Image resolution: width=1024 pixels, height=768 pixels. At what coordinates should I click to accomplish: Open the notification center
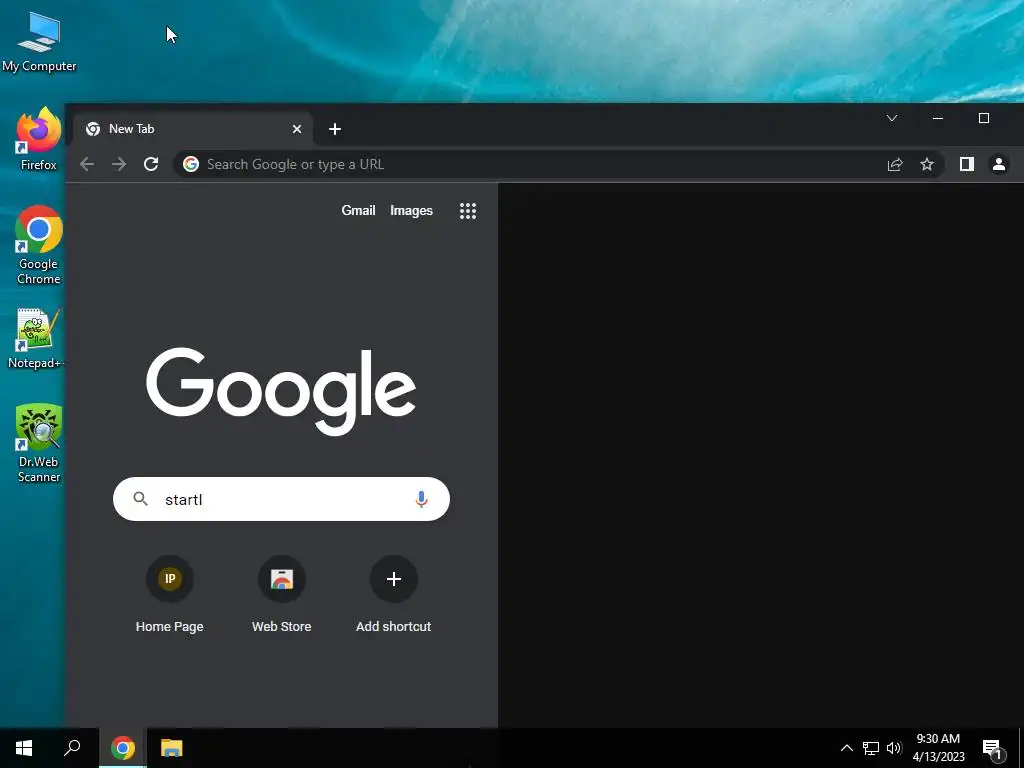point(993,748)
